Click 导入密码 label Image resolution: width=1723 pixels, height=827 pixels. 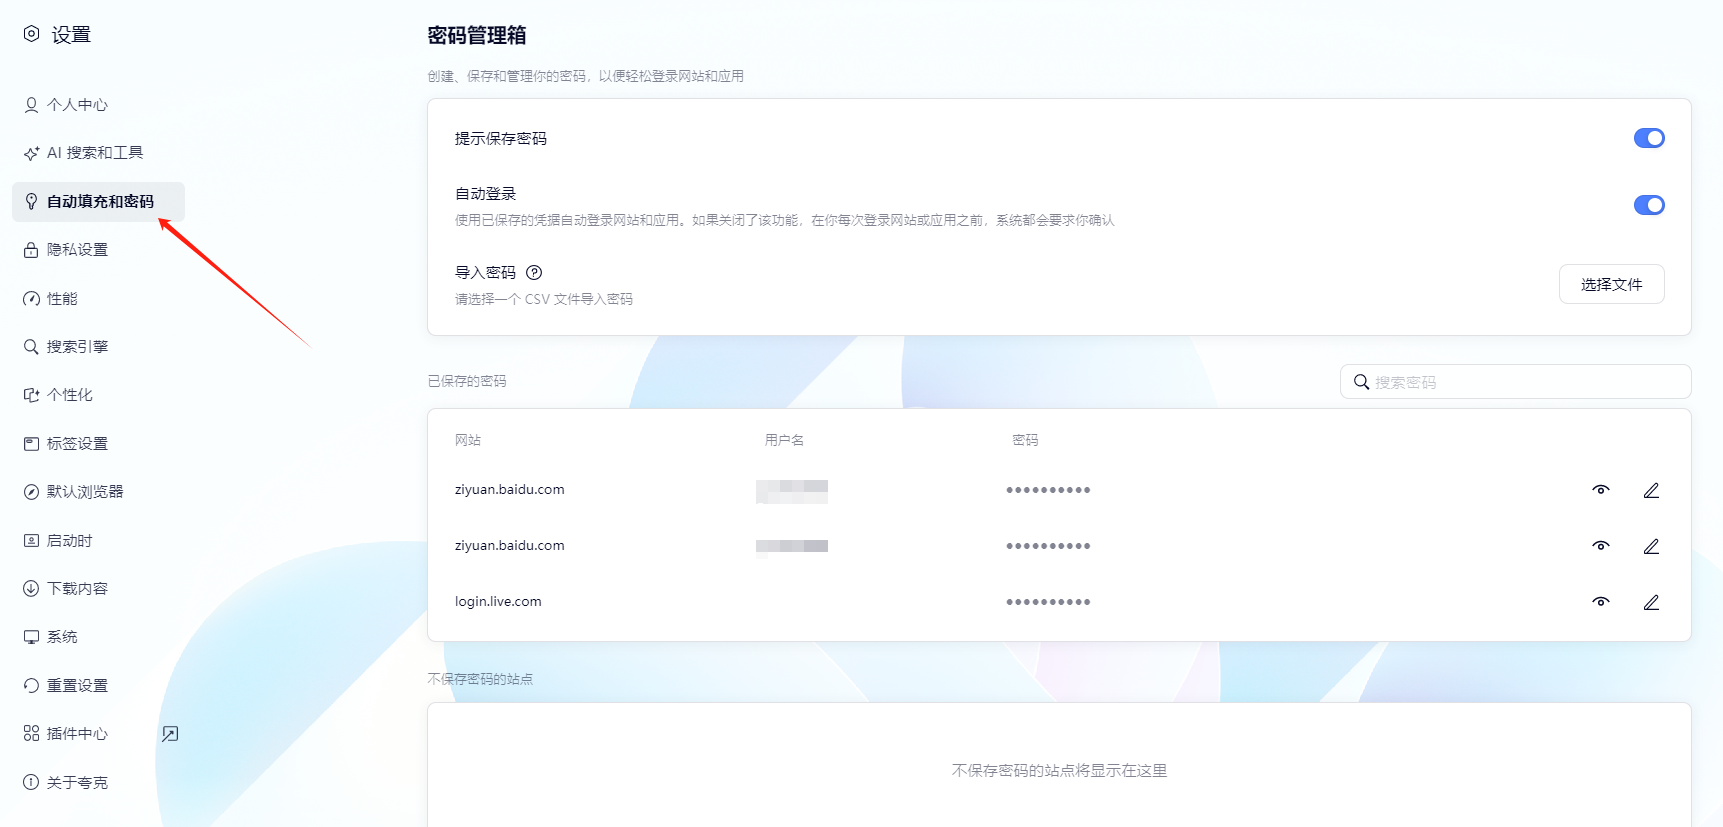tap(485, 273)
